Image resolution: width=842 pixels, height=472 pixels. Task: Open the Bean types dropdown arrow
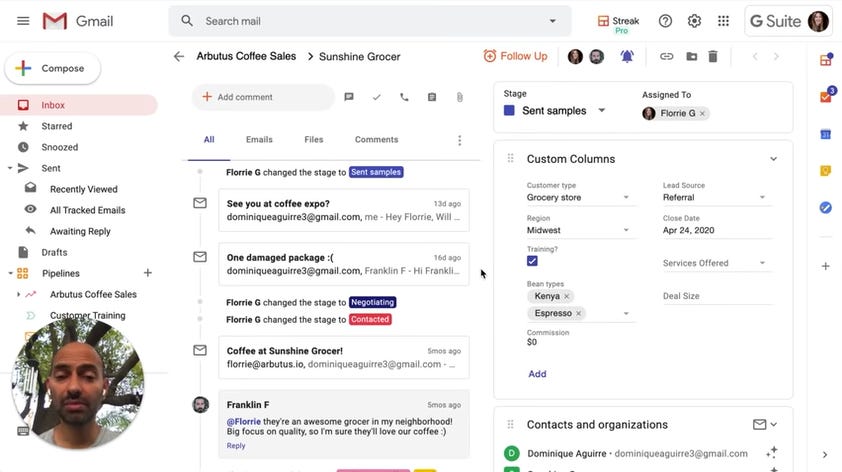[x=626, y=314]
